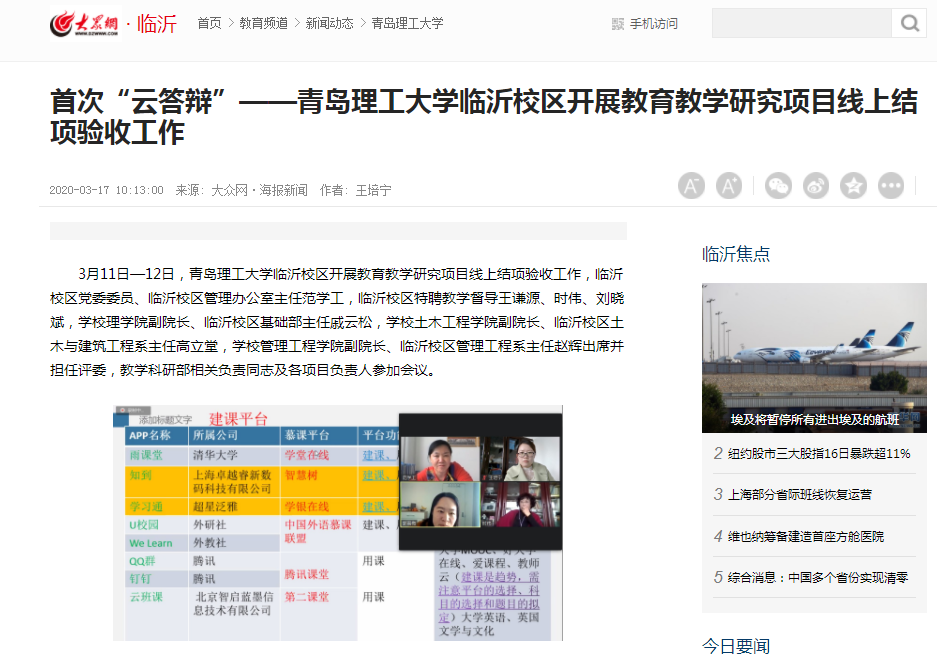Open 青岛理工大学 breadcrumb link

click(x=407, y=23)
